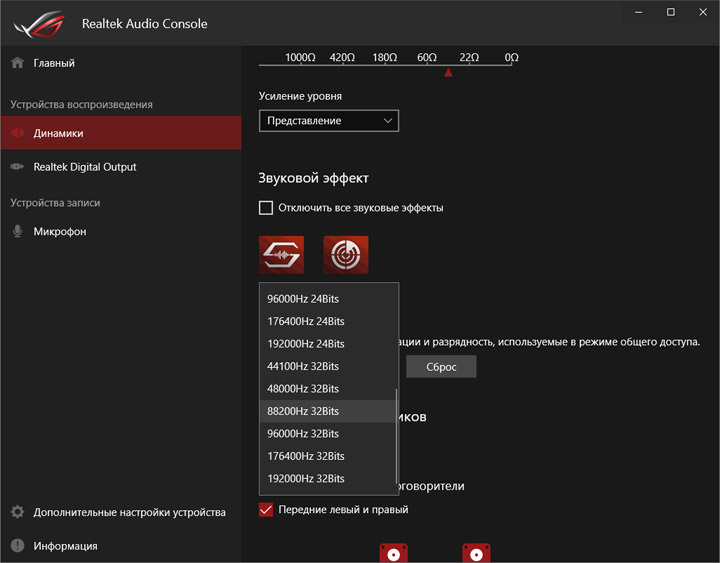Viewport: 720px width, 563px height.
Task: Click the home icon beside Главный
Action: pos(17,63)
